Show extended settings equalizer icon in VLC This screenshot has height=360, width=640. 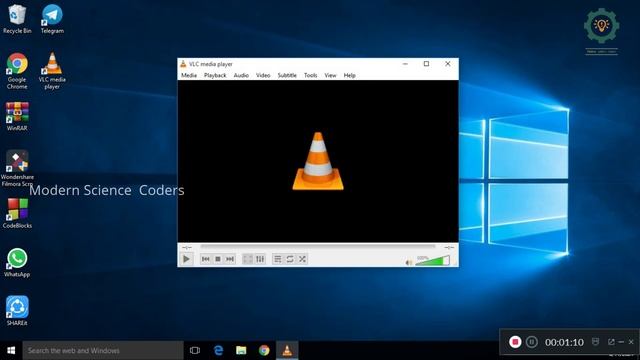click(x=260, y=259)
